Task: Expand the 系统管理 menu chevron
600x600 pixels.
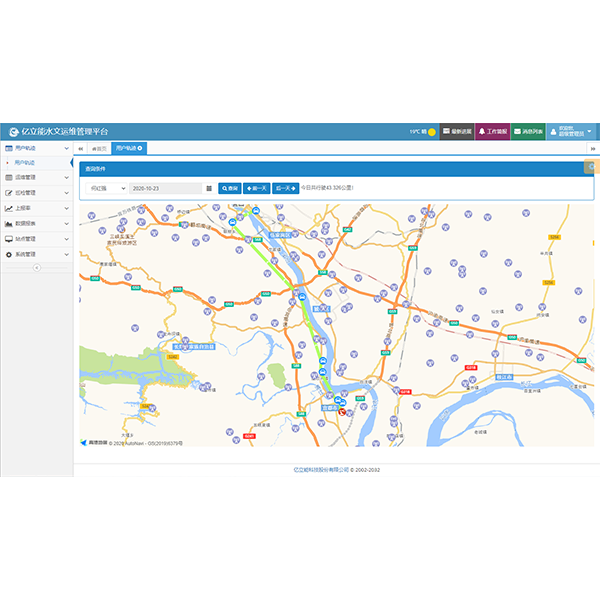Action: 67,254
